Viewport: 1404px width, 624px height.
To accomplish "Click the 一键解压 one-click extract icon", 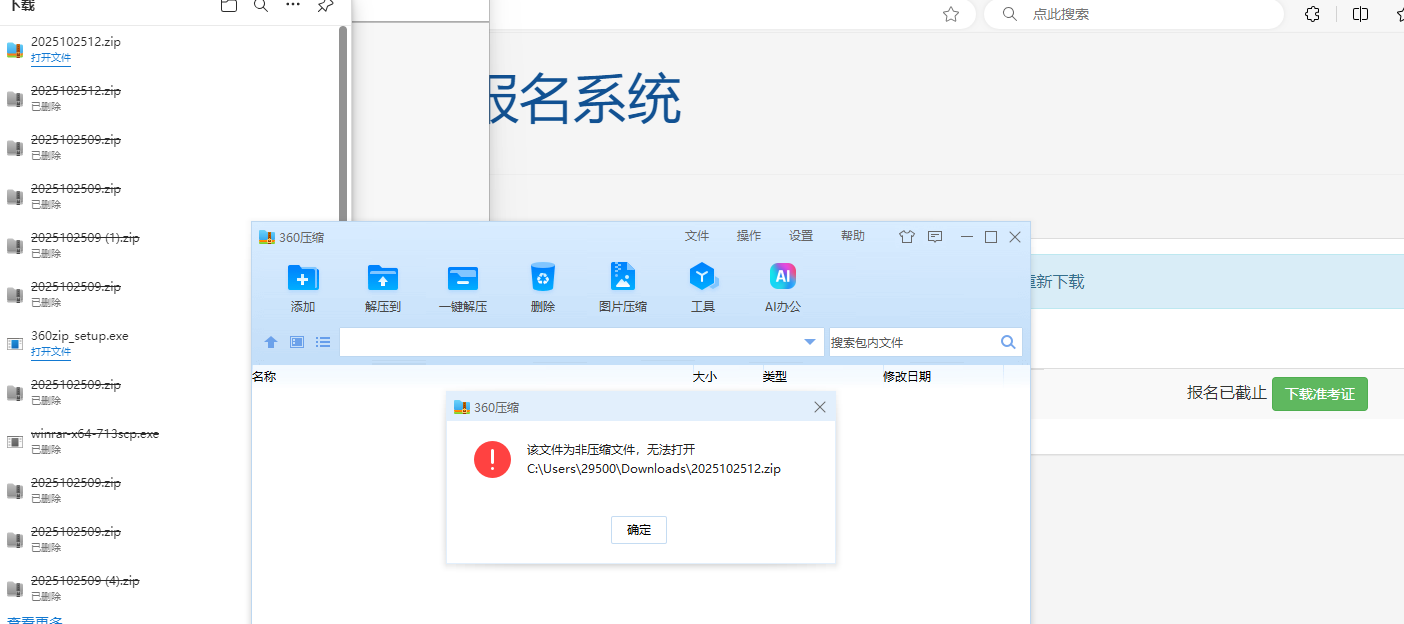I will [x=462, y=278].
